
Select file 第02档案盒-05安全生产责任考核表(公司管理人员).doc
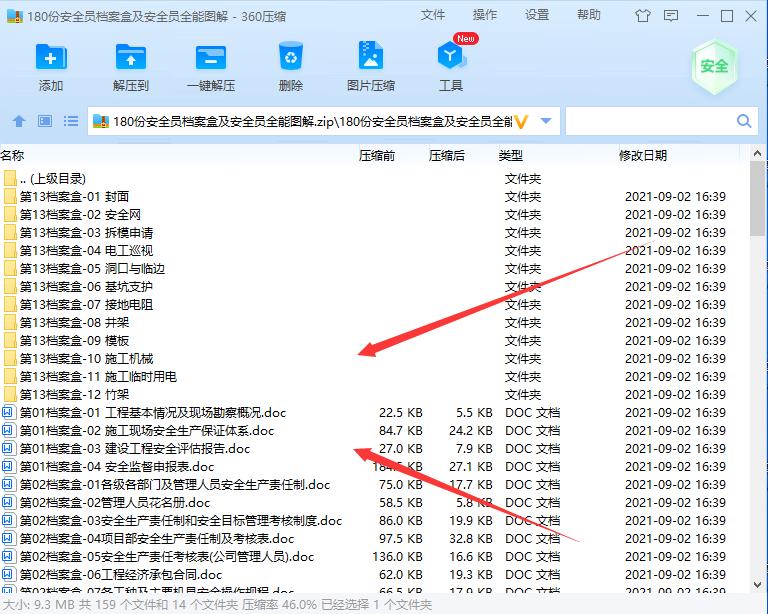click(375, 557)
